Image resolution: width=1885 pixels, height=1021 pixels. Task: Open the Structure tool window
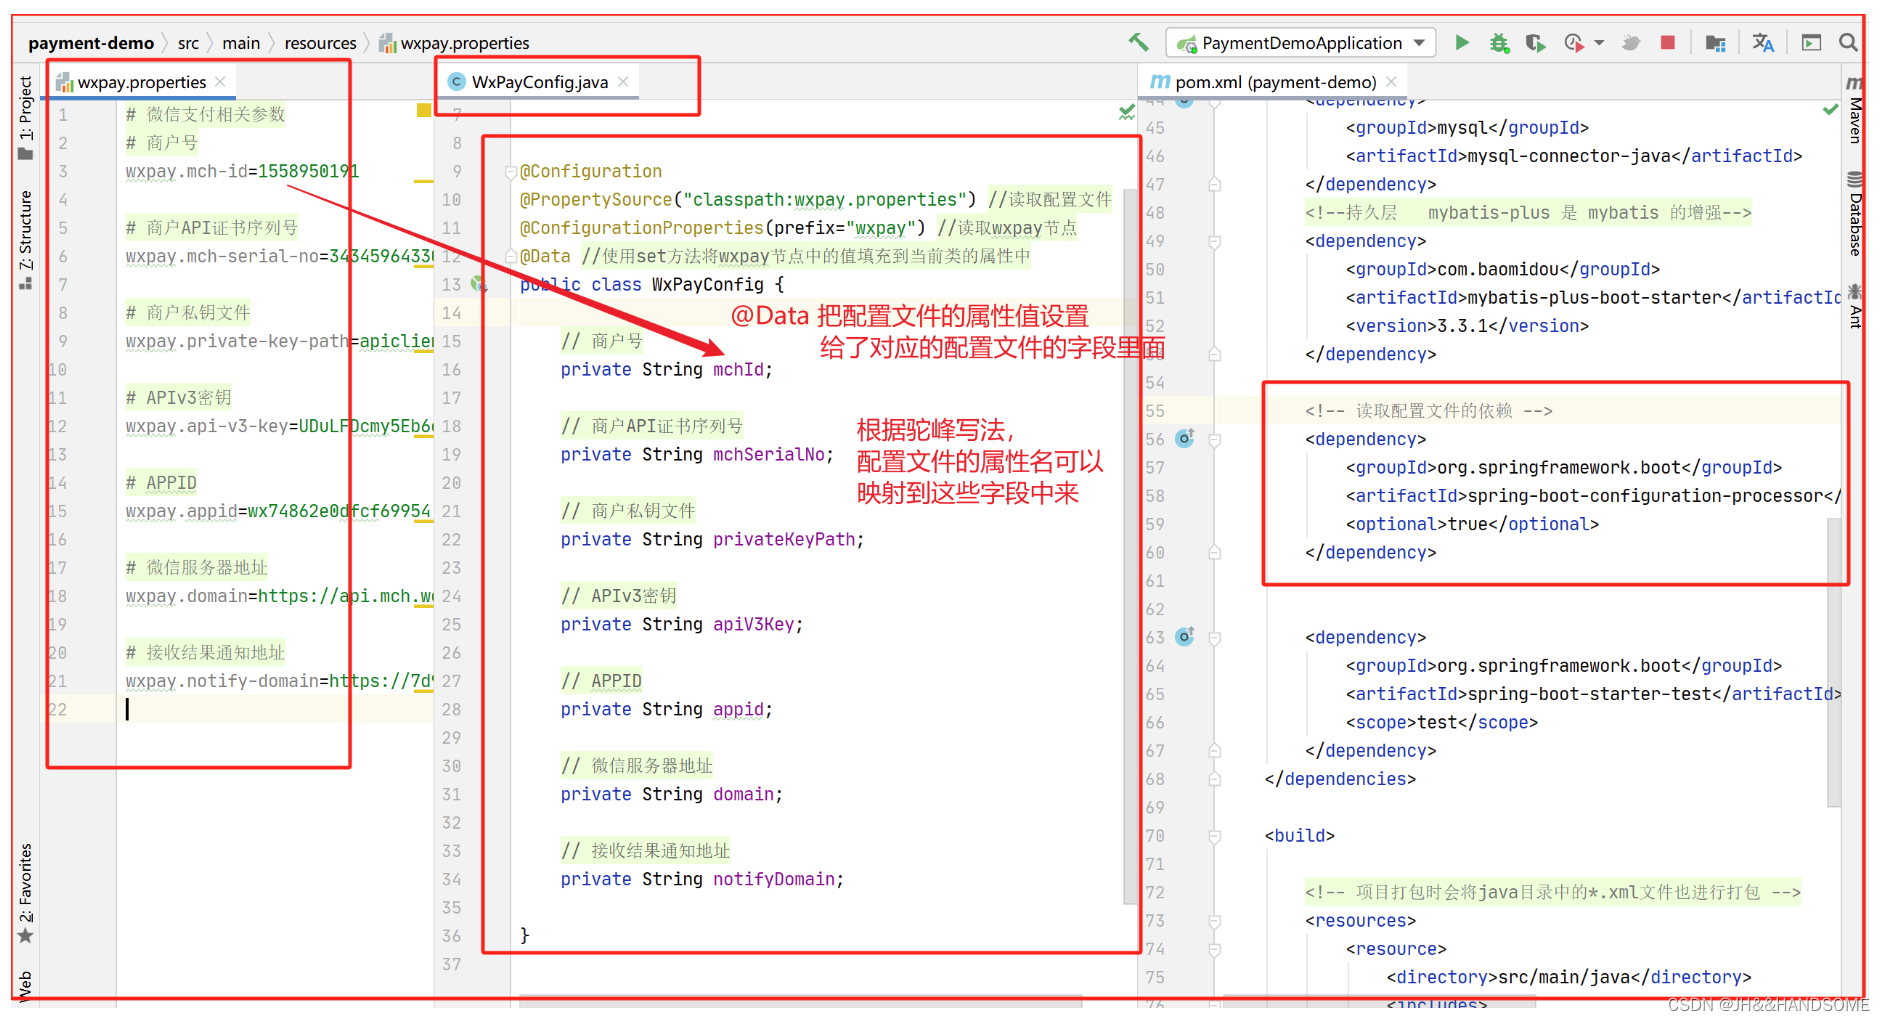point(25,240)
